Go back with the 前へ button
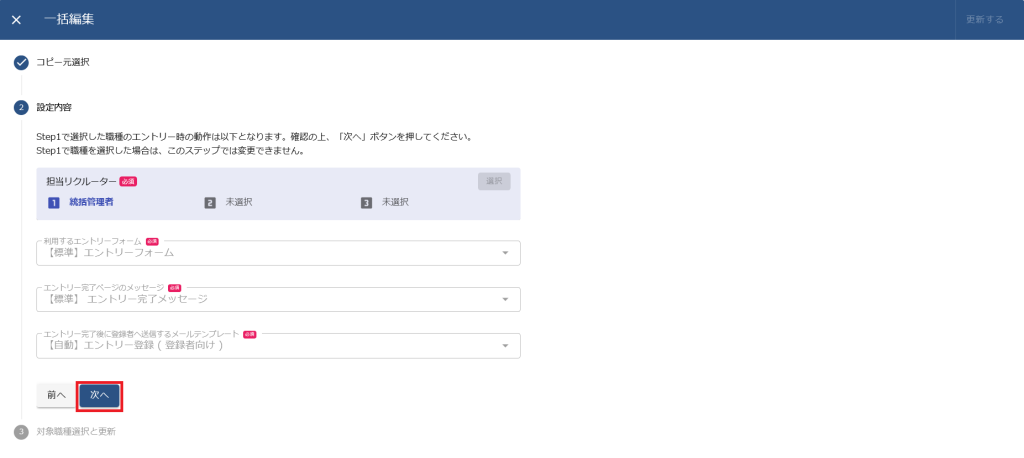Image resolution: width=1024 pixels, height=458 pixels. coord(56,395)
